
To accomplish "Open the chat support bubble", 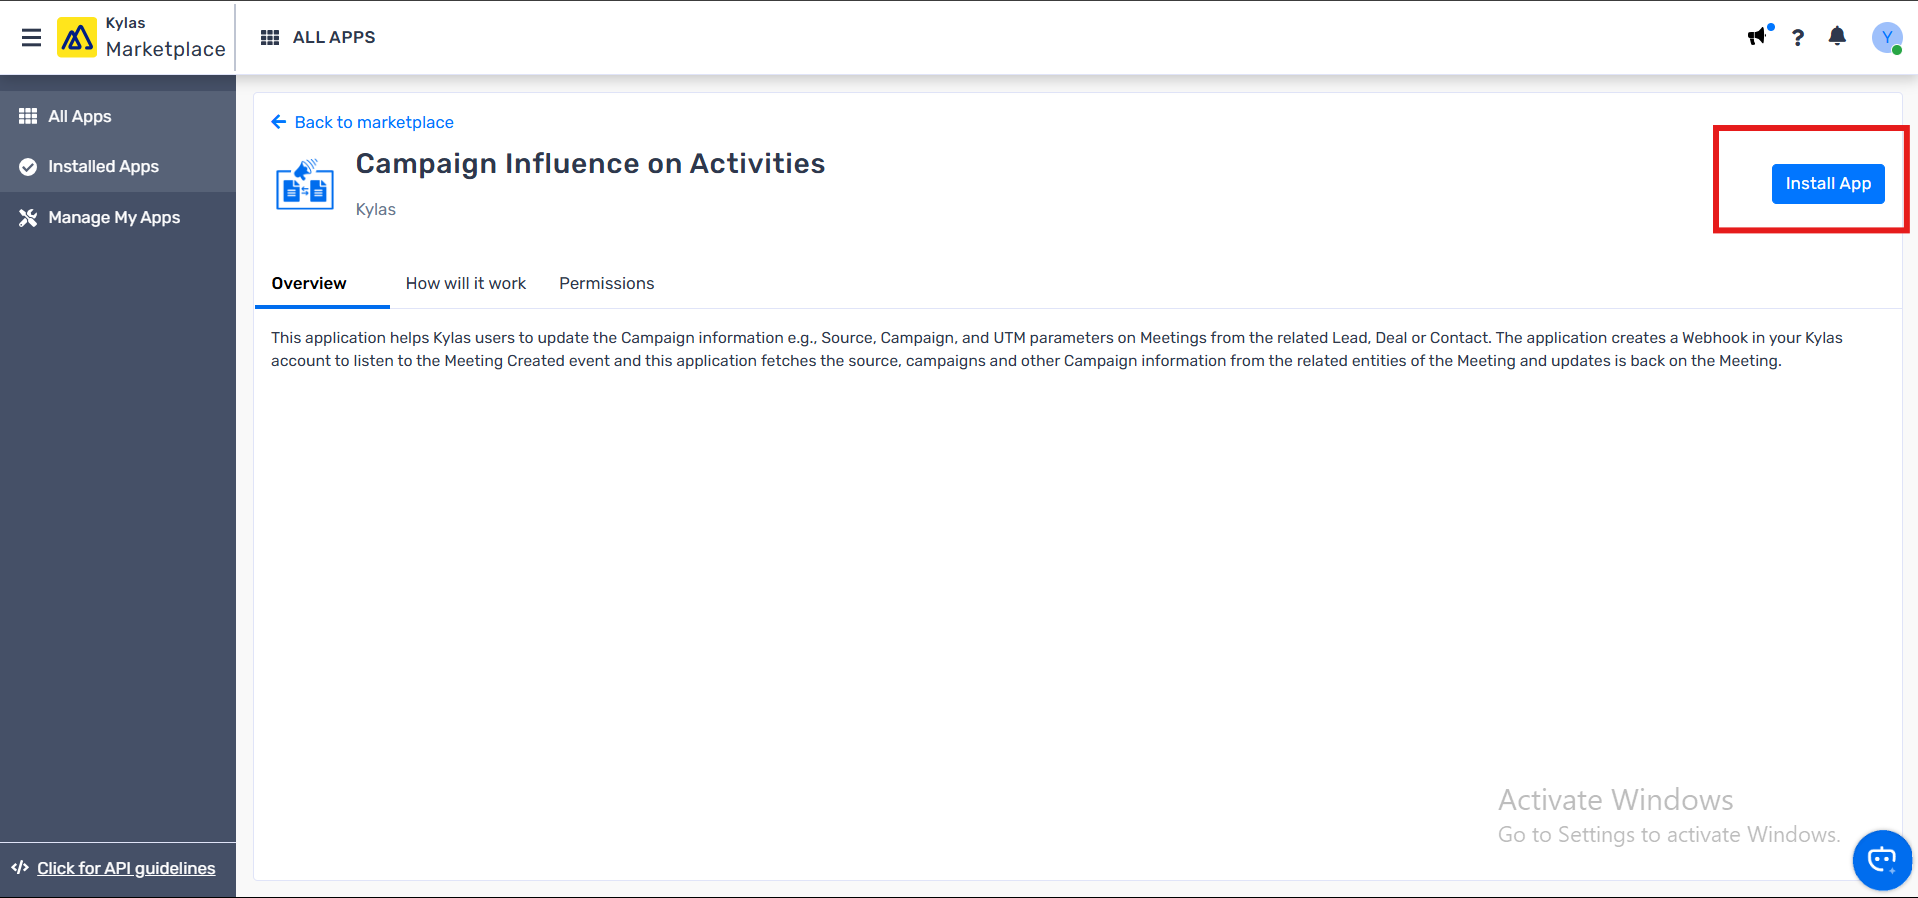I will click(x=1883, y=860).
